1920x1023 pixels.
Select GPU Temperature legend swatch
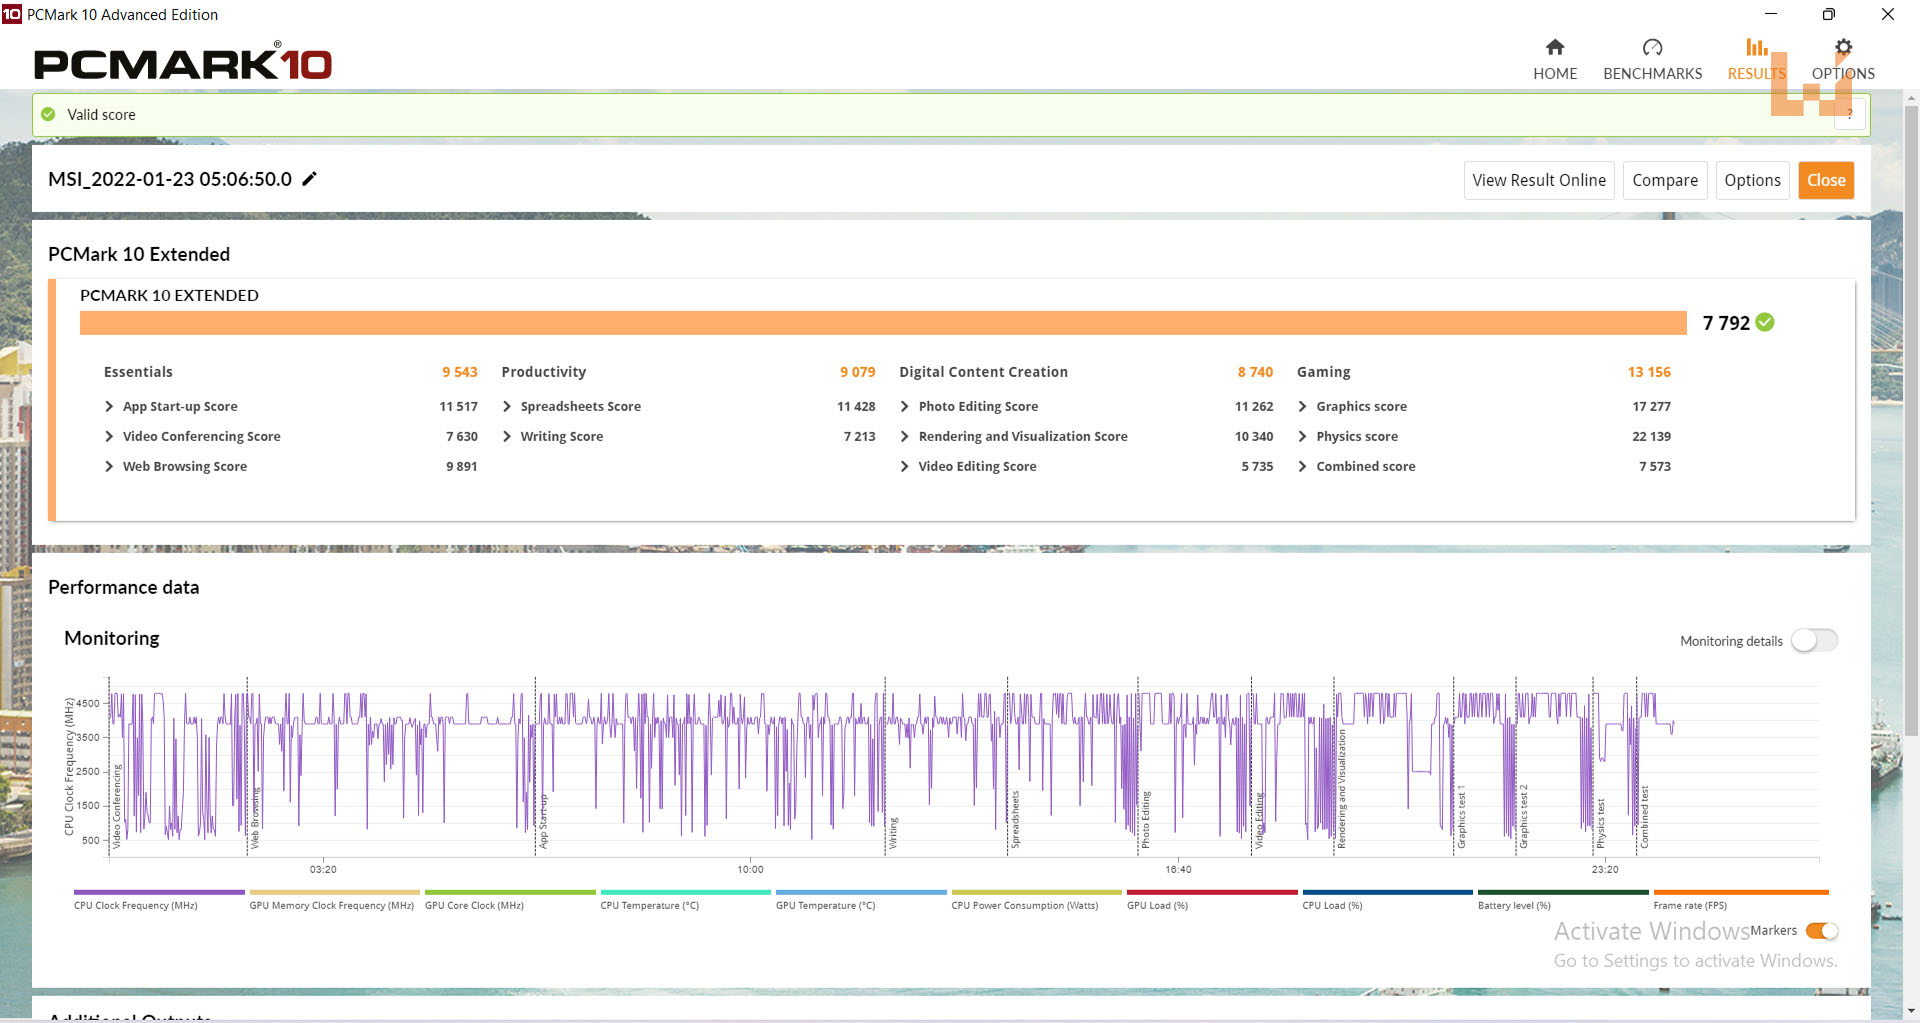point(861,892)
